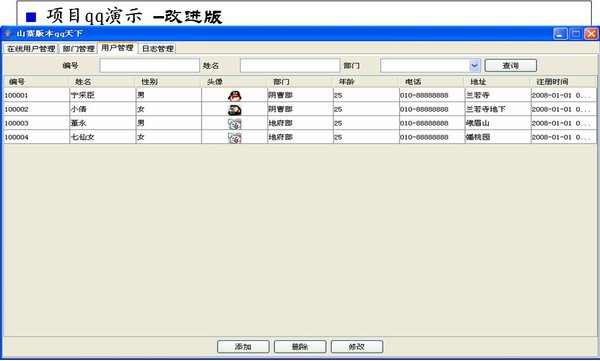Open the 日志管理 tab
The image size is (600, 361).
click(158, 49)
